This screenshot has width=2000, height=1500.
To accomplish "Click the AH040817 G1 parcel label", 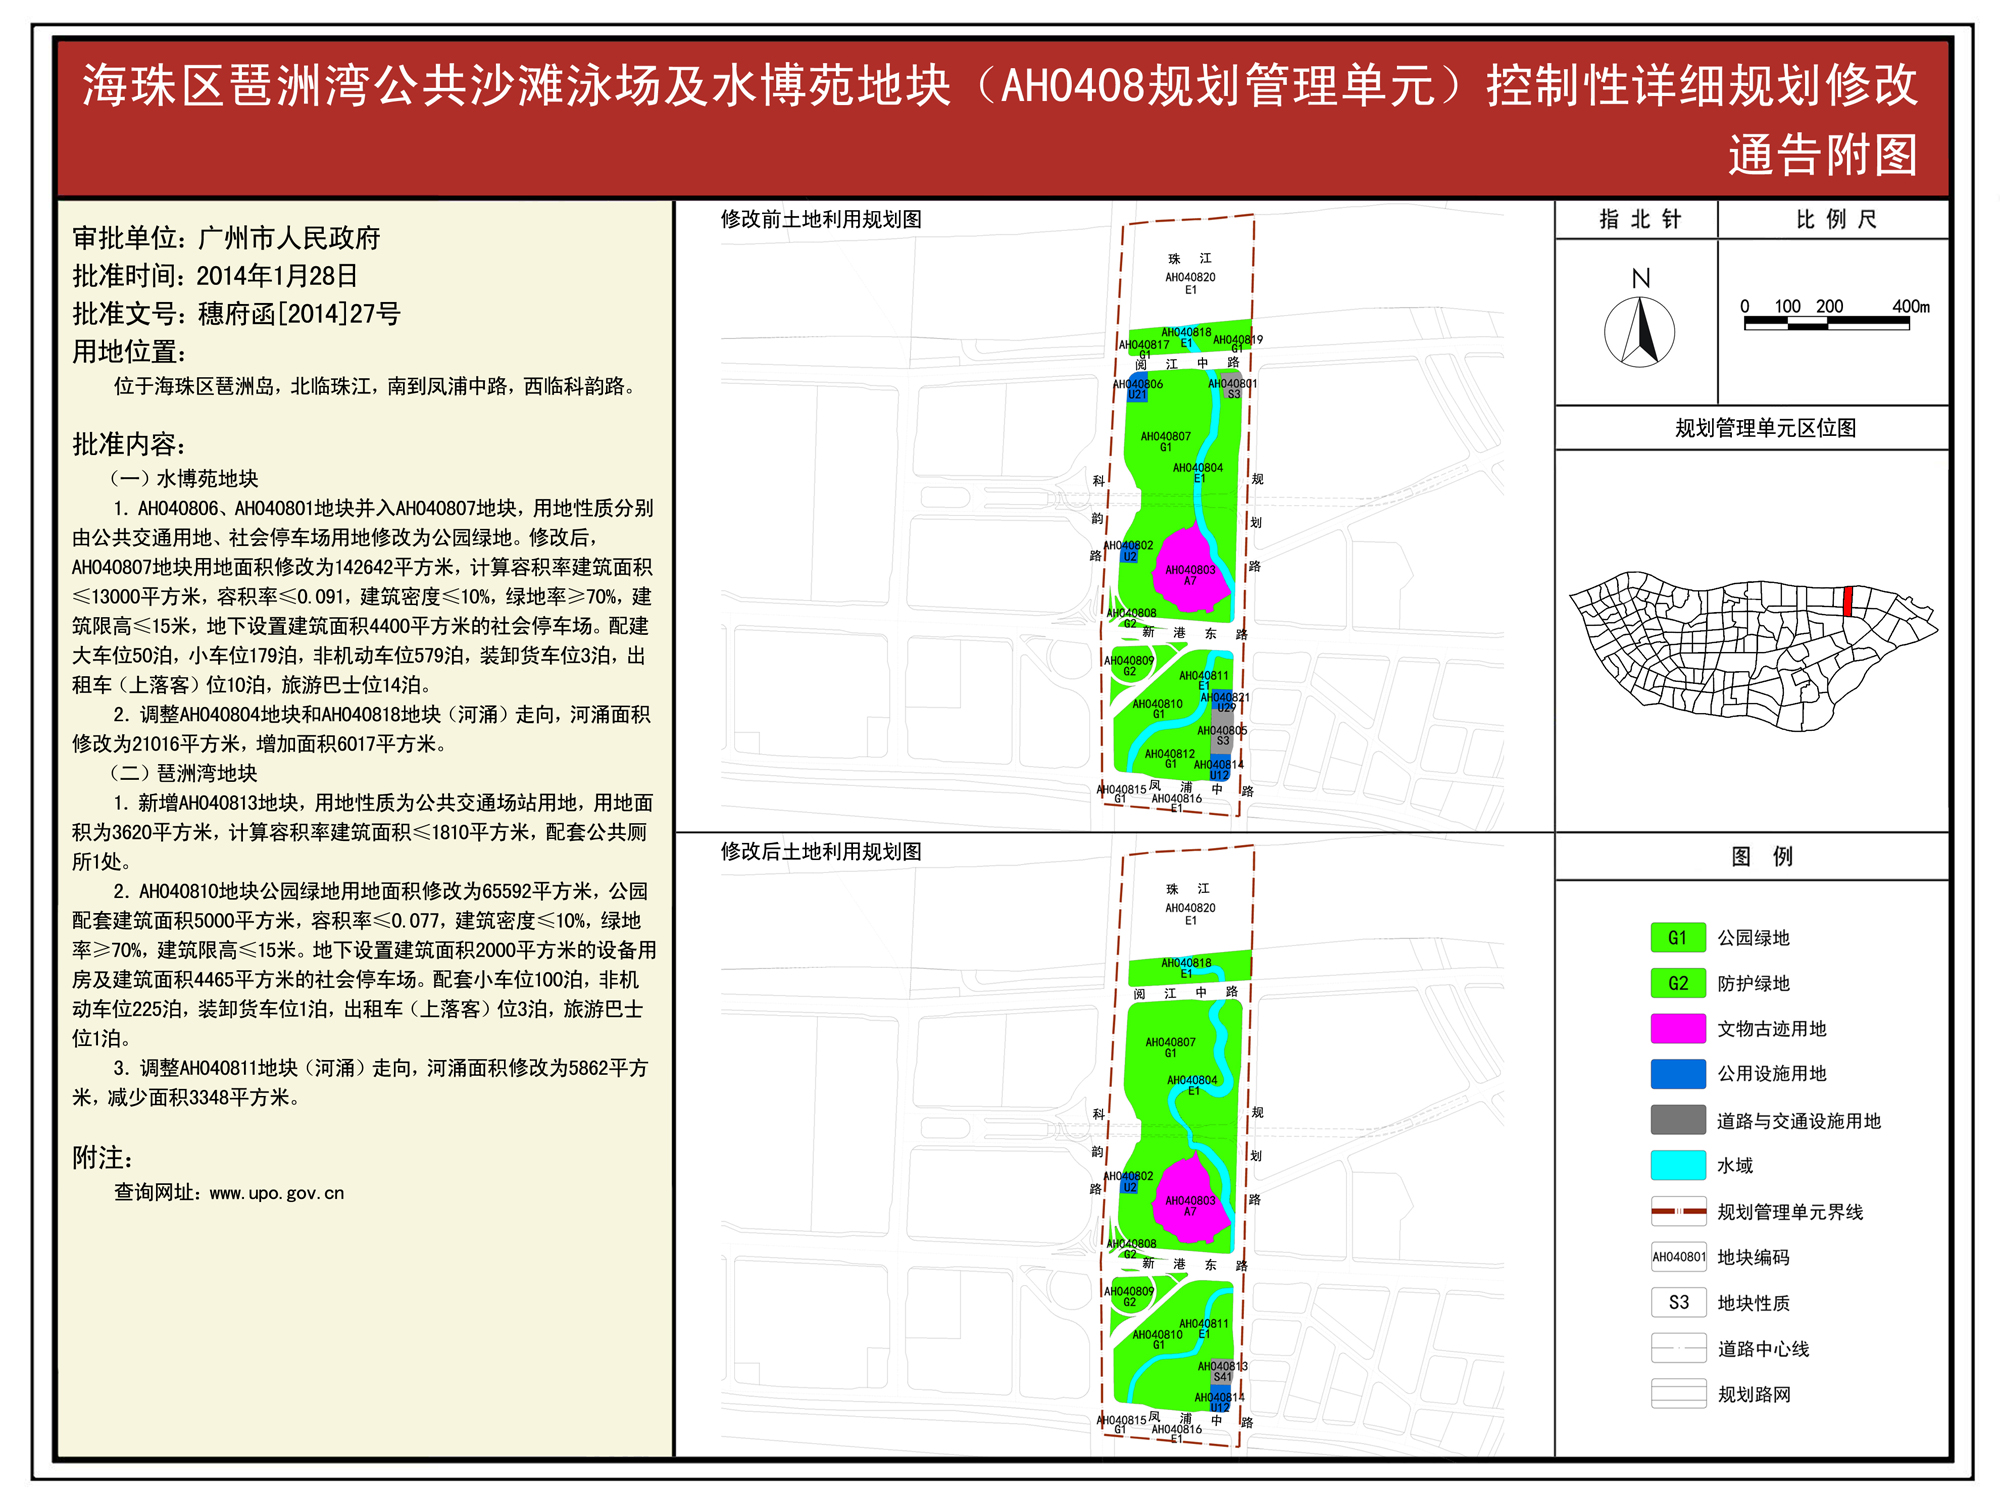I will click(1144, 349).
